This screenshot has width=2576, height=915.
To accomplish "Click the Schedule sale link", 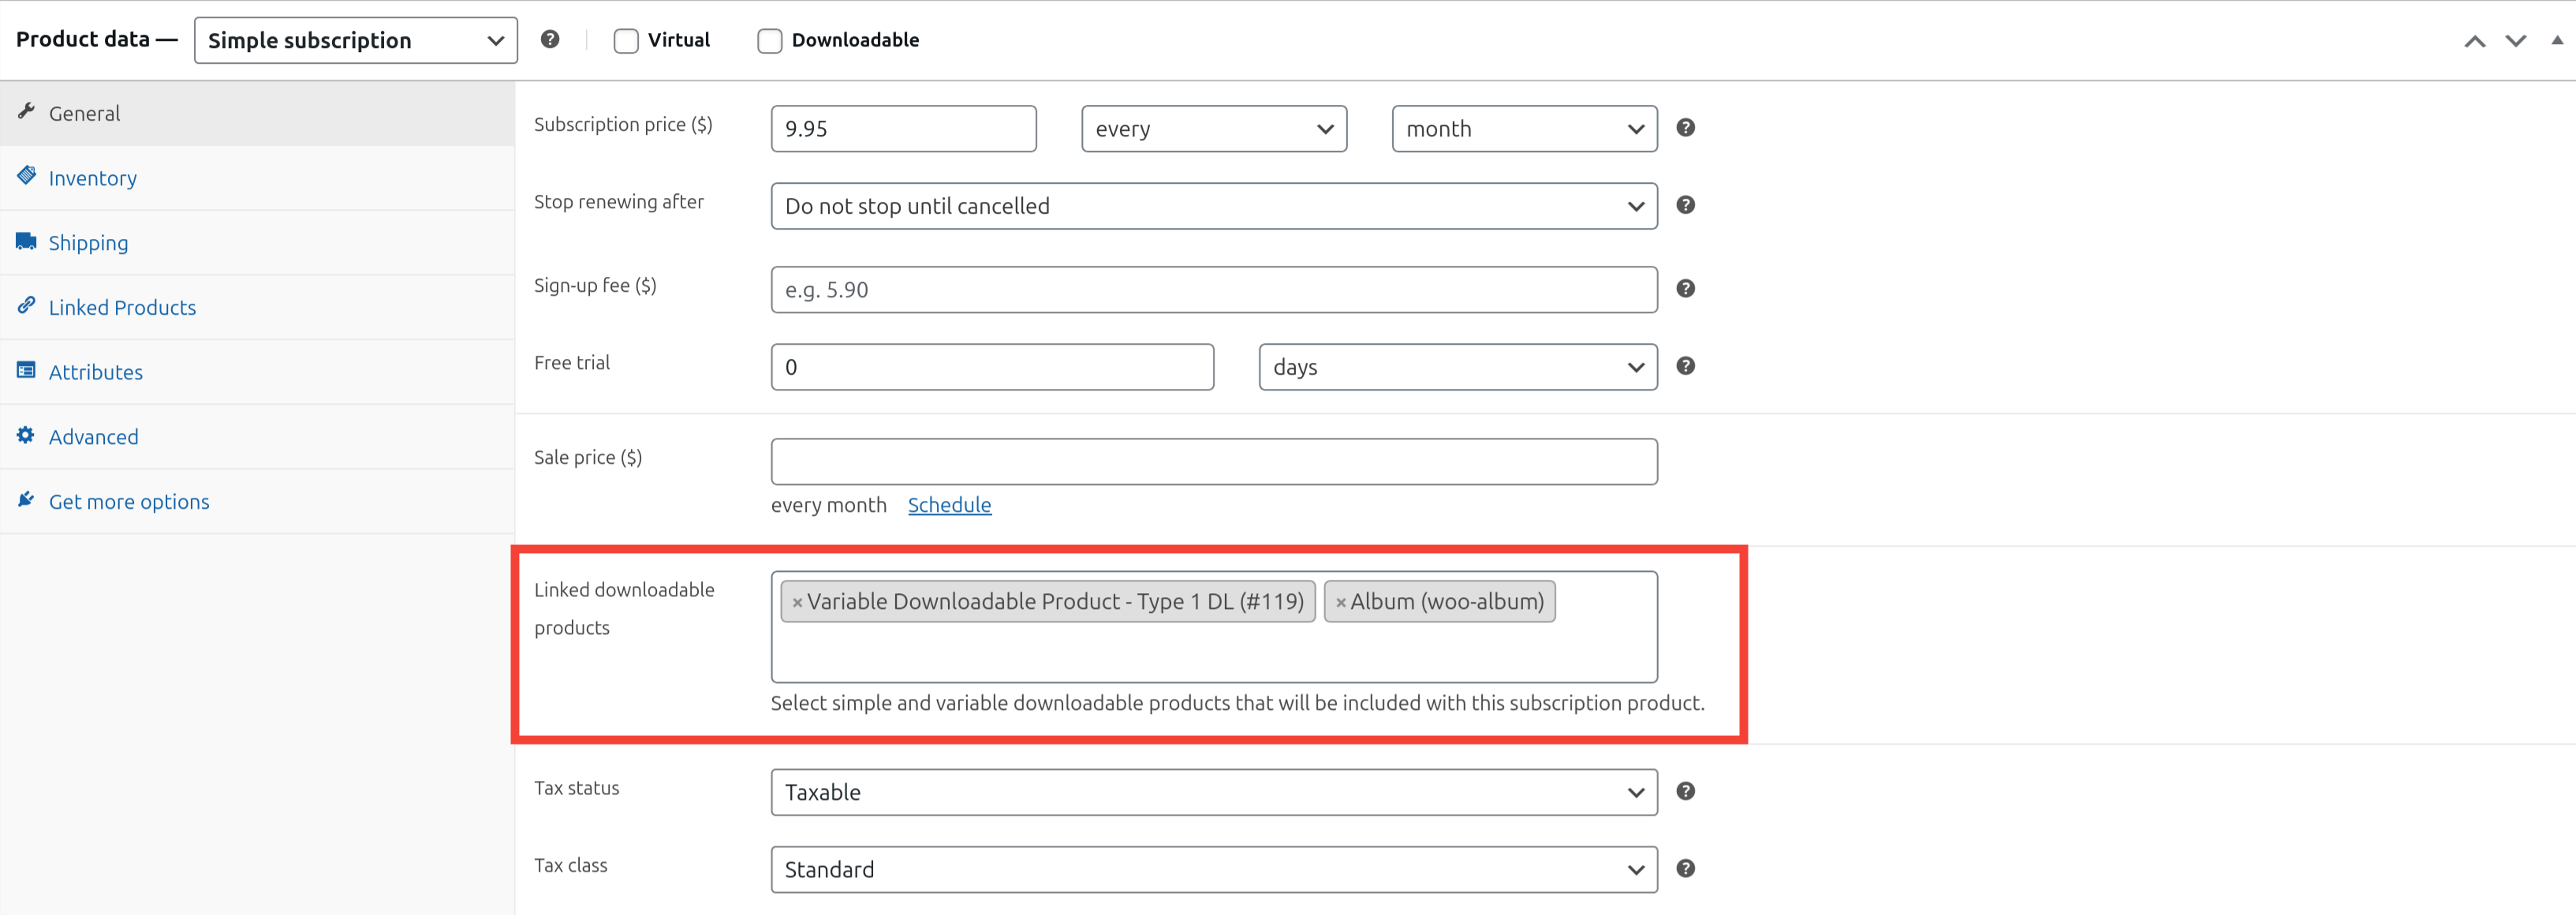I will (948, 505).
